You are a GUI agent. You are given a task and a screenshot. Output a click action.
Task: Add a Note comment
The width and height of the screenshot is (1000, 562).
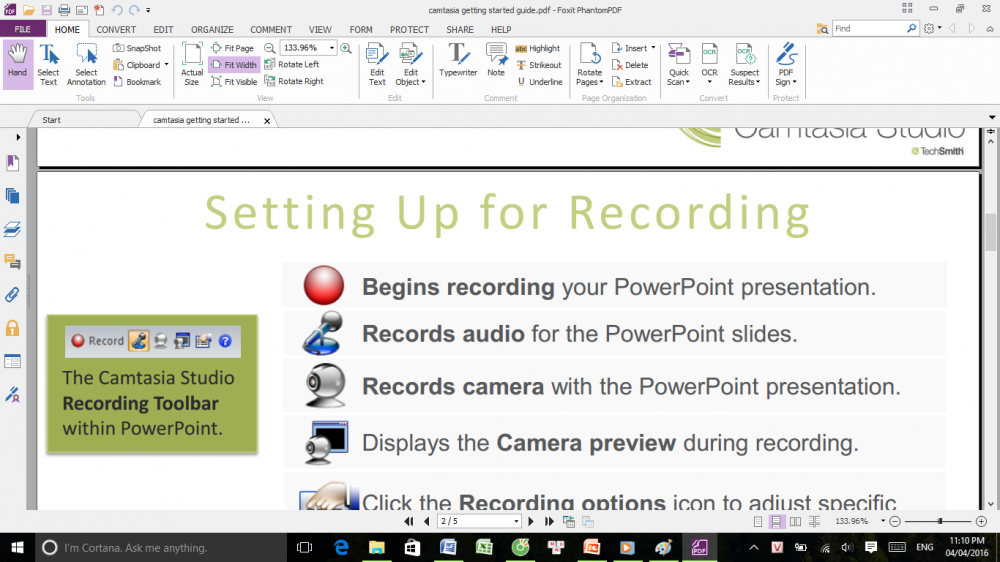click(x=496, y=61)
